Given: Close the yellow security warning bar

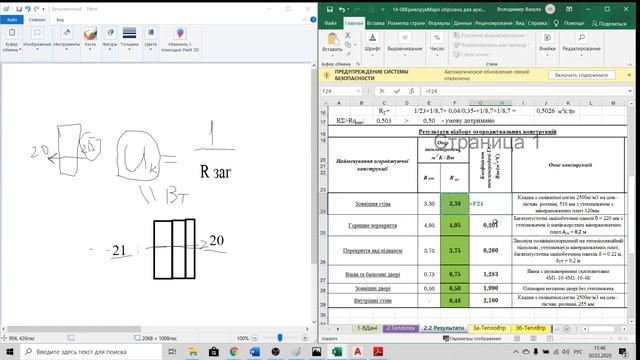Looking at the screenshot, I should point(629,75).
